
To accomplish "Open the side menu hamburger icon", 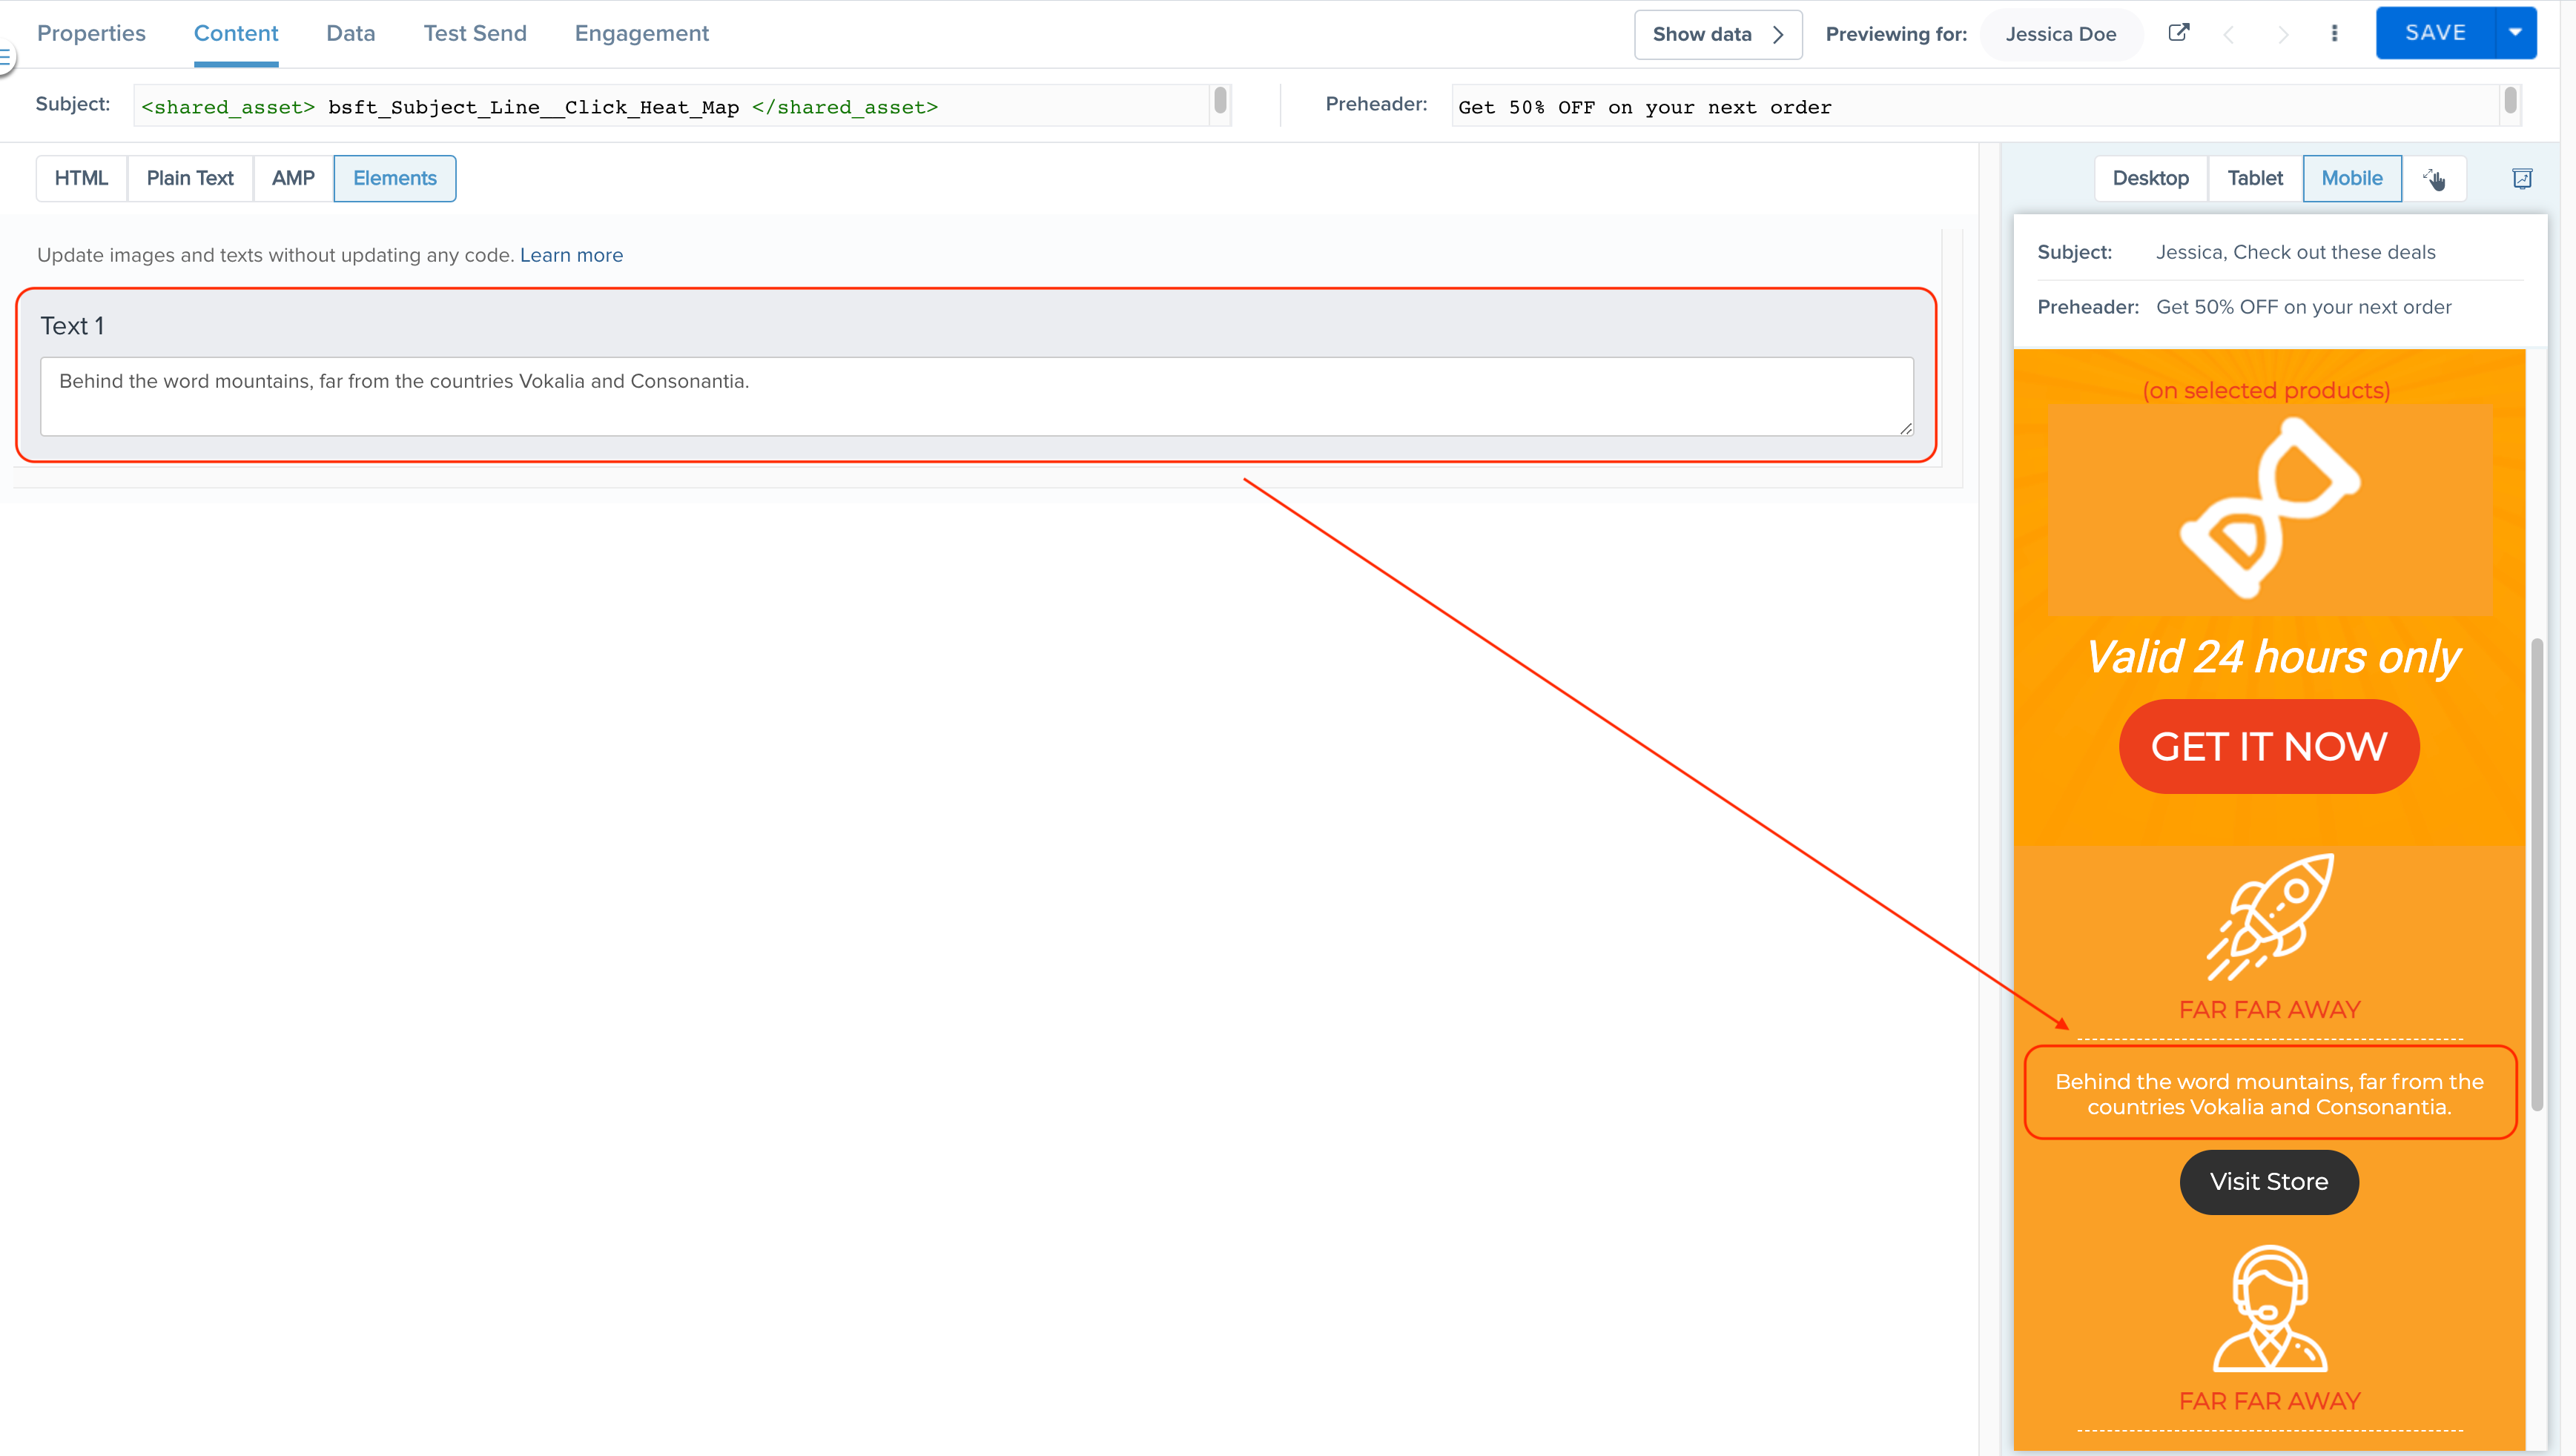I will pos(6,58).
